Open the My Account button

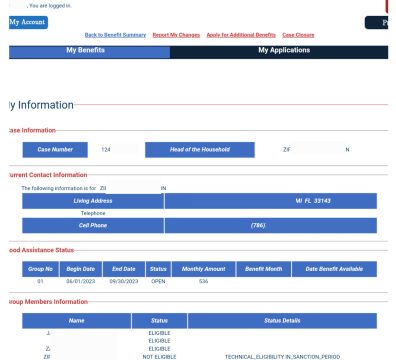point(28,22)
